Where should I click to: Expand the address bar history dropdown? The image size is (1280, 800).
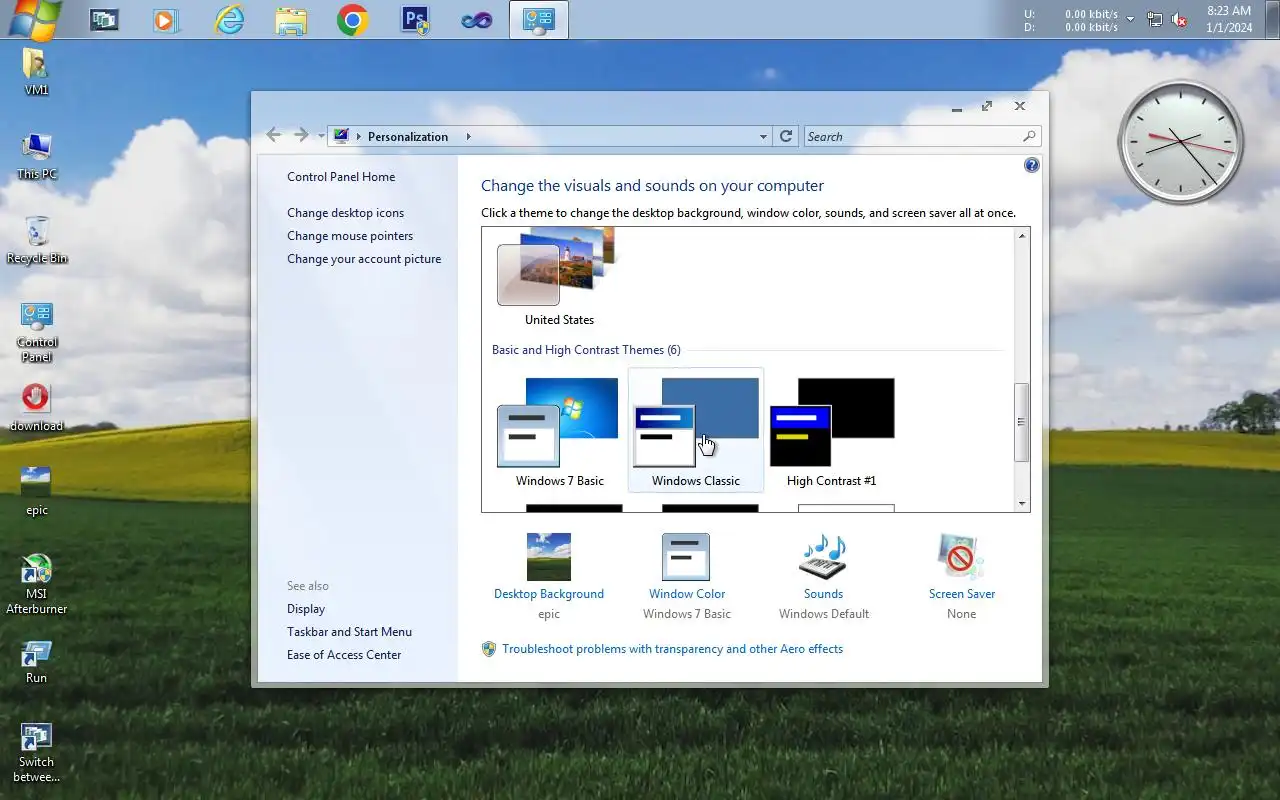[763, 136]
